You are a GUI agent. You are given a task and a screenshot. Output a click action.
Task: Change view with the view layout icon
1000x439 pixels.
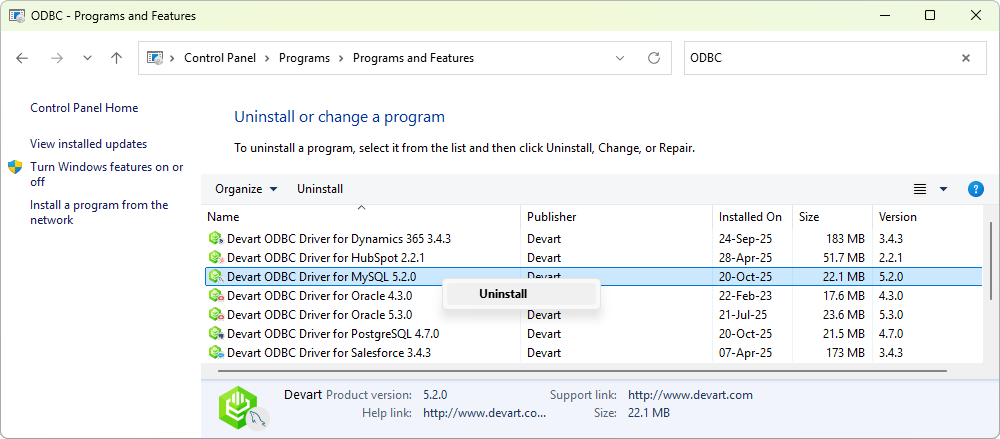920,189
